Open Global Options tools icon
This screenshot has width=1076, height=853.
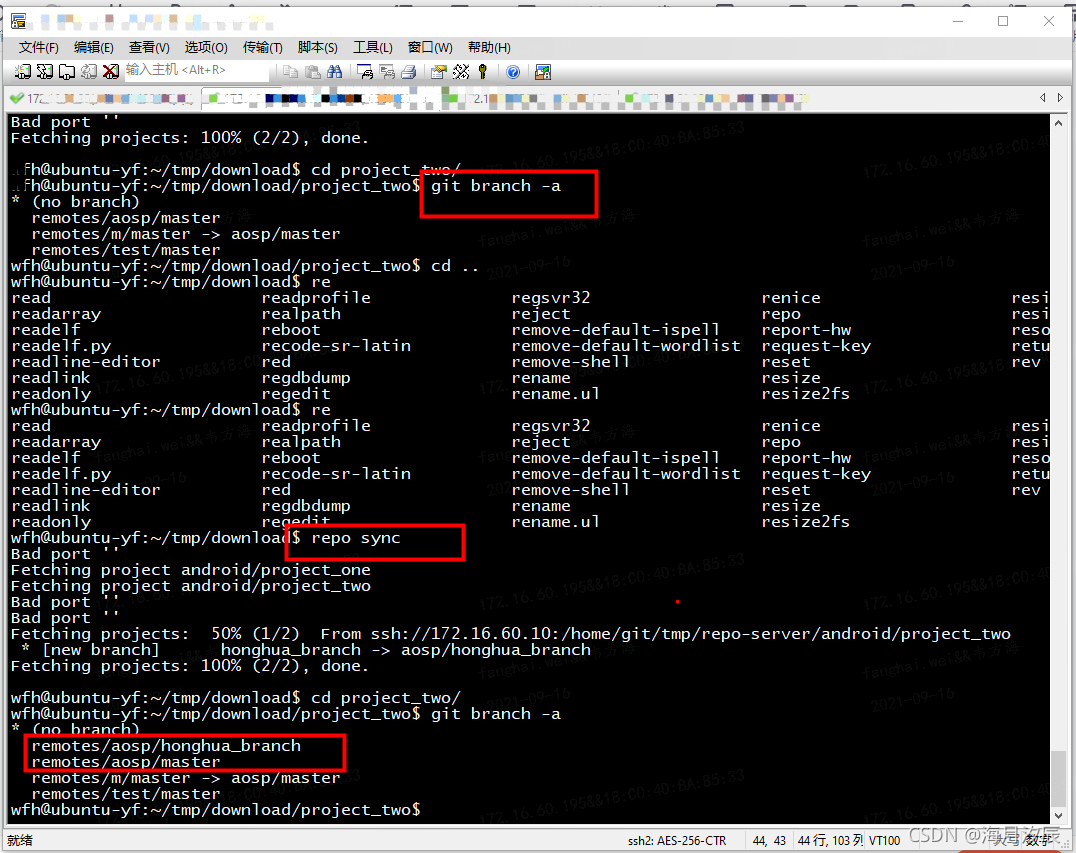tap(461, 71)
